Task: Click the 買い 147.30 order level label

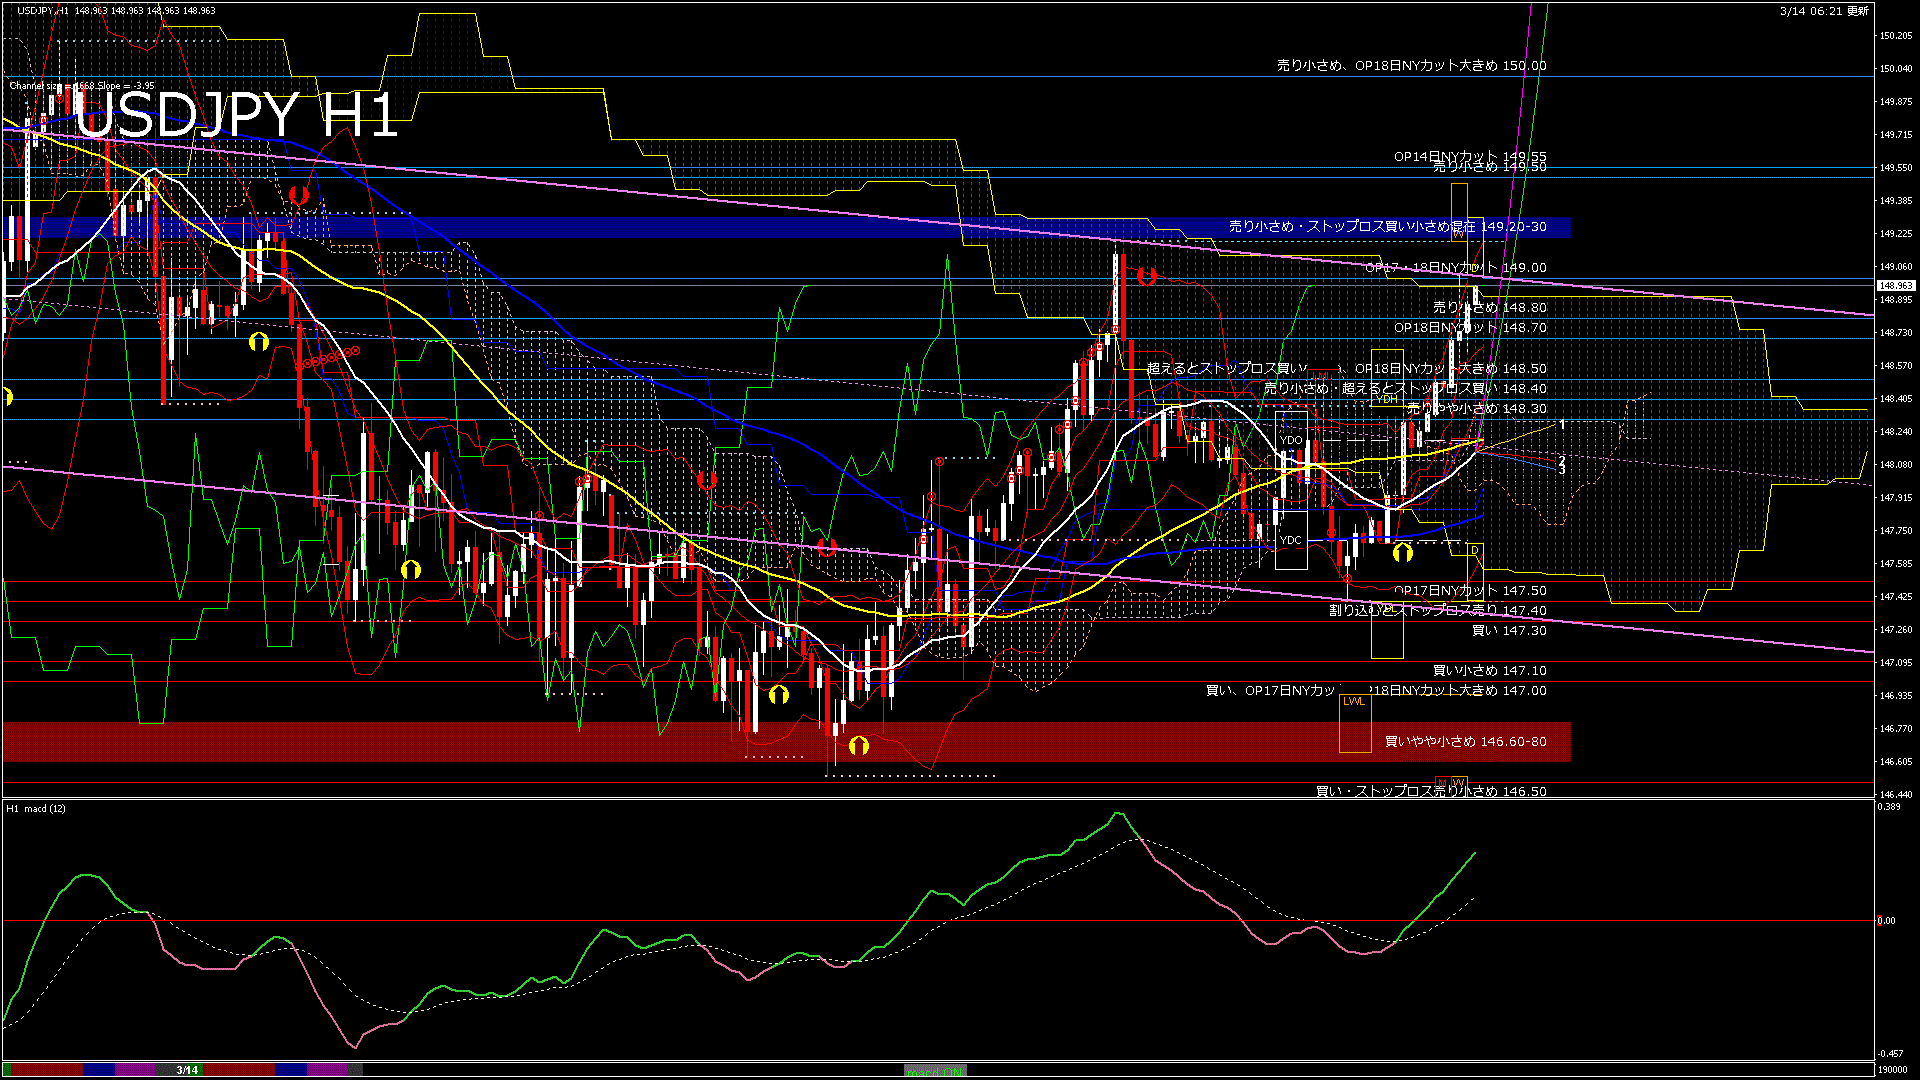Action: coord(1508,631)
